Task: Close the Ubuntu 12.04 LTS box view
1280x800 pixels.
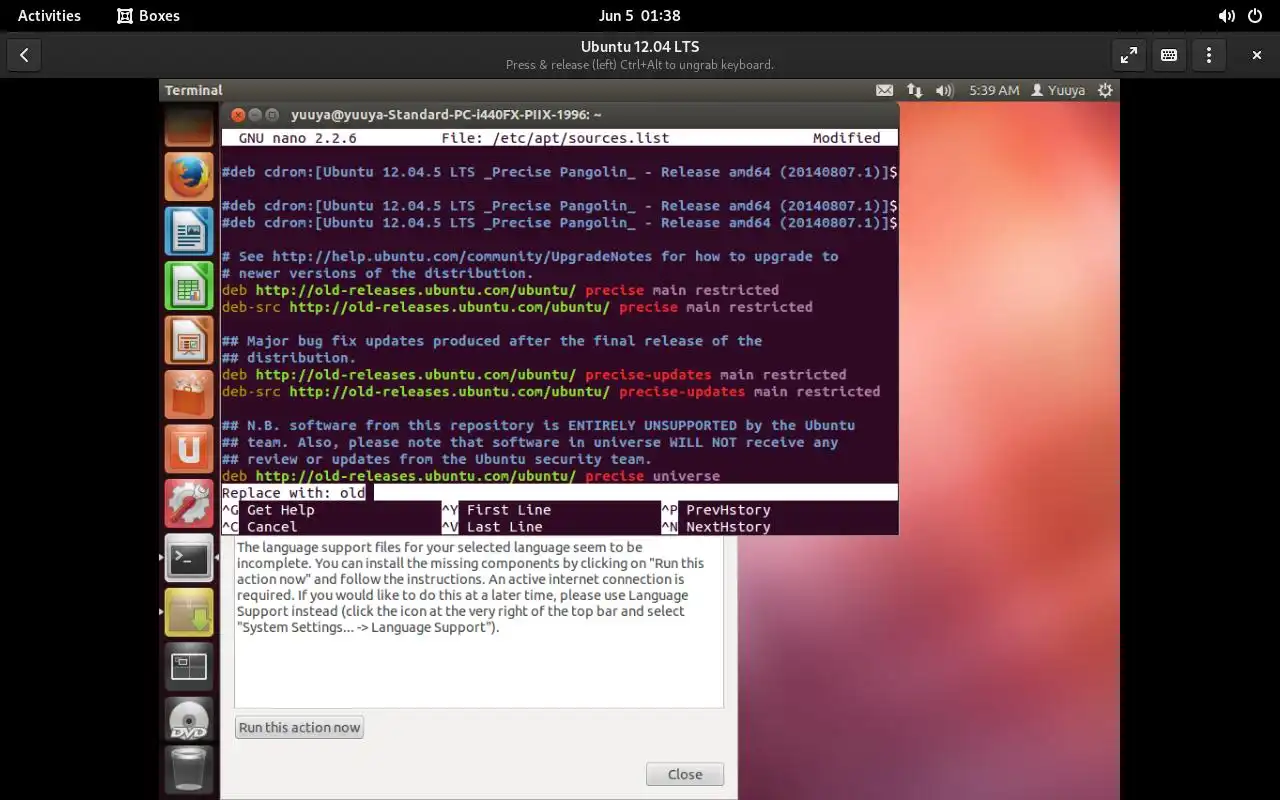Action: tap(1257, 55)
